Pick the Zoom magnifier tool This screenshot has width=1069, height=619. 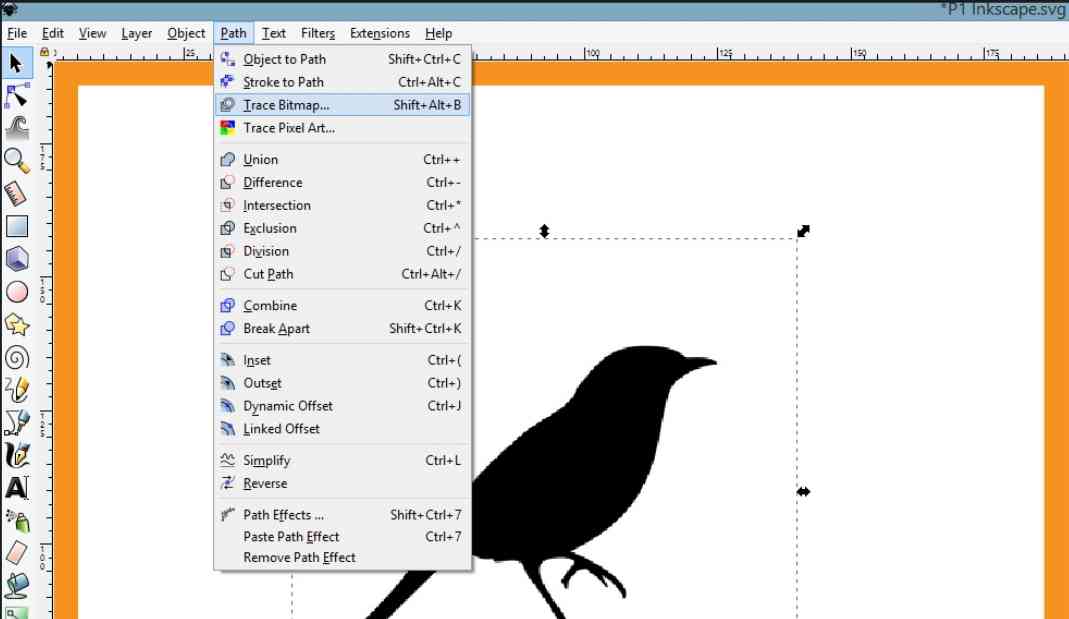click(15, 160)
